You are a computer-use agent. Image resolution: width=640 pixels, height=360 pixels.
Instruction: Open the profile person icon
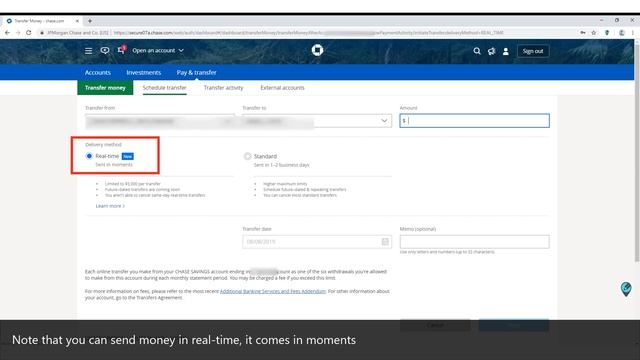506,51
